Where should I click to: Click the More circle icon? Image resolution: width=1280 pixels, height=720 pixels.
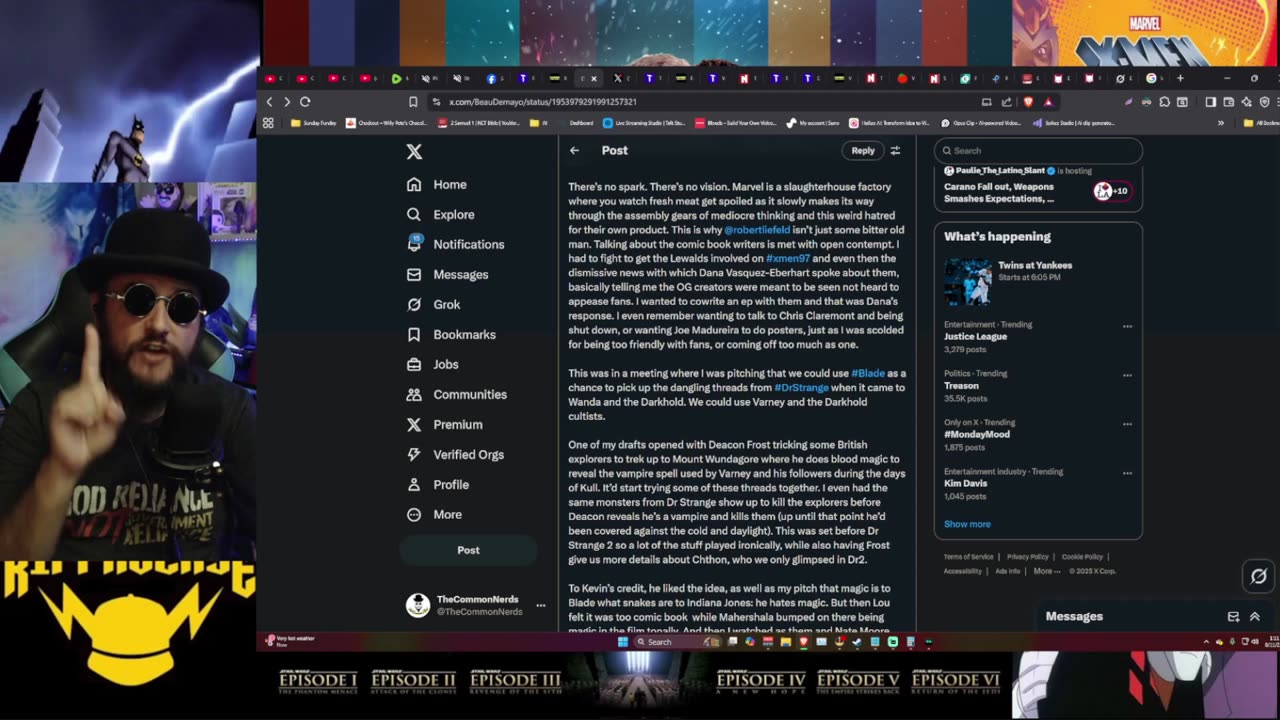[414, 514]
